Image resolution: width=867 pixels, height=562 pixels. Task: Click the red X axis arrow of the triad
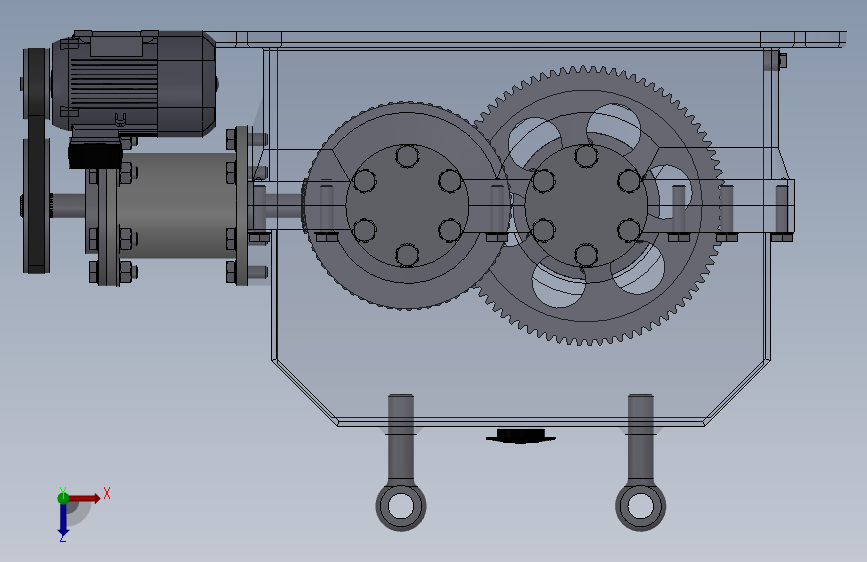86,498
